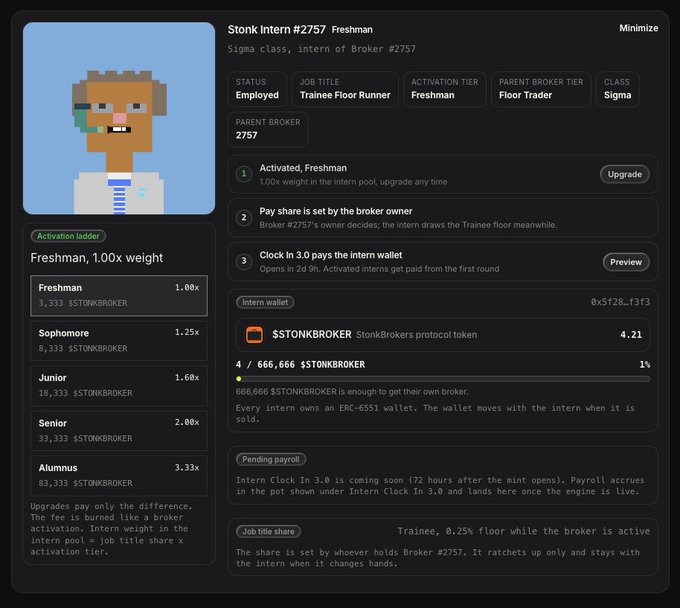Viewport: 680px width, 608px height.
Task: Click 'StonkBrokers protocol token' description
Action: point(416,335)
